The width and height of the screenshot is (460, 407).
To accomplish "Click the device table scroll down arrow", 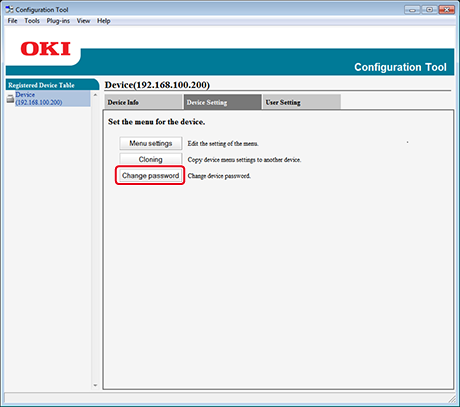I will [x=95, y=385].
